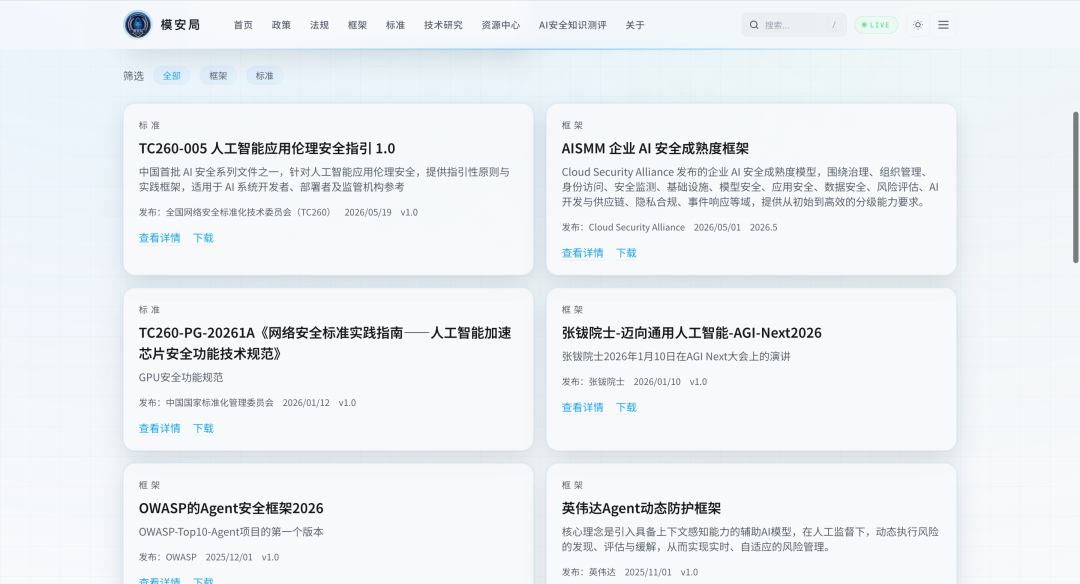The image size is (1080, 584).
Task: Click 张钹院士2026年1月10日在AGI Next大会上的演讲 text
Action: coord(676,357)
